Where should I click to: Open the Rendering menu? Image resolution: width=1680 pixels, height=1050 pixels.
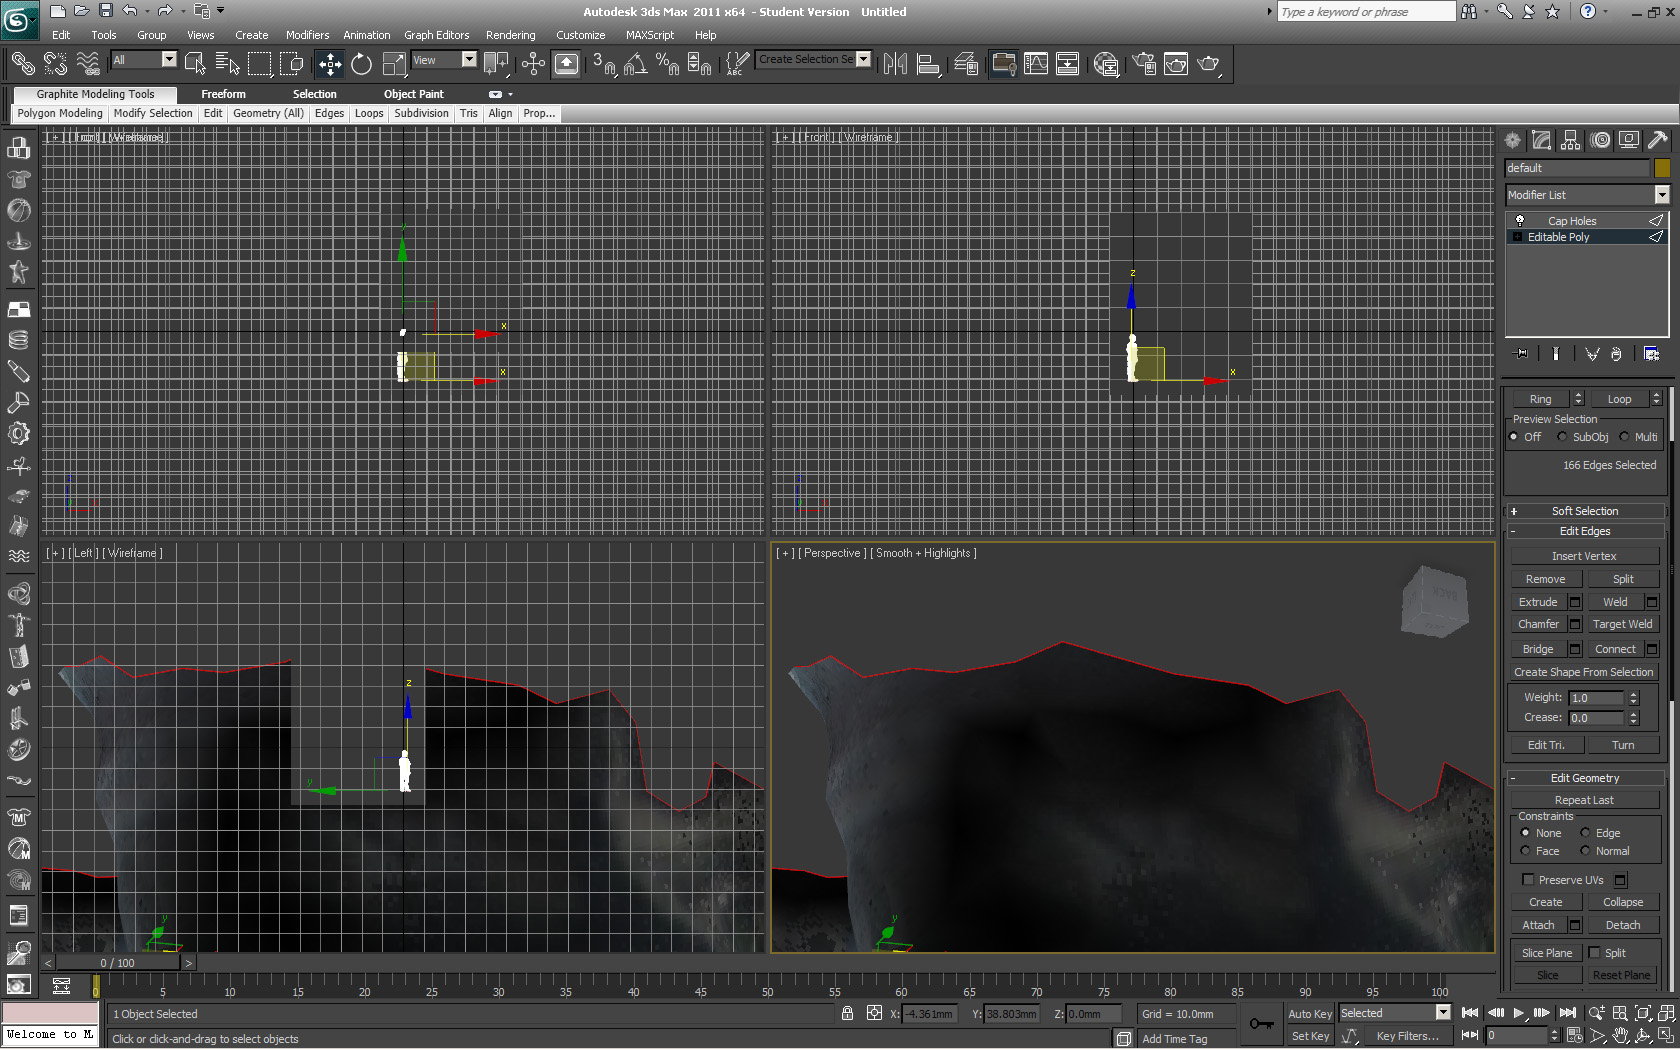pos(510,35)
